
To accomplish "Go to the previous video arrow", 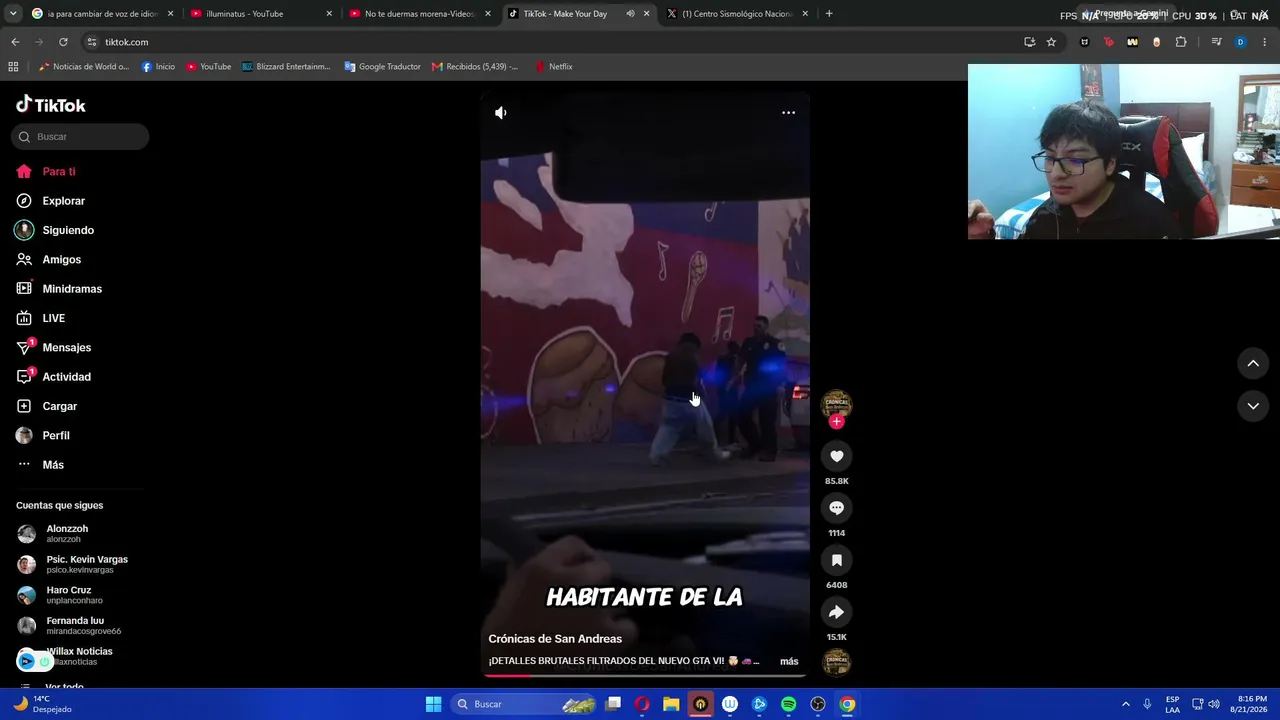I will point(1253,363).
